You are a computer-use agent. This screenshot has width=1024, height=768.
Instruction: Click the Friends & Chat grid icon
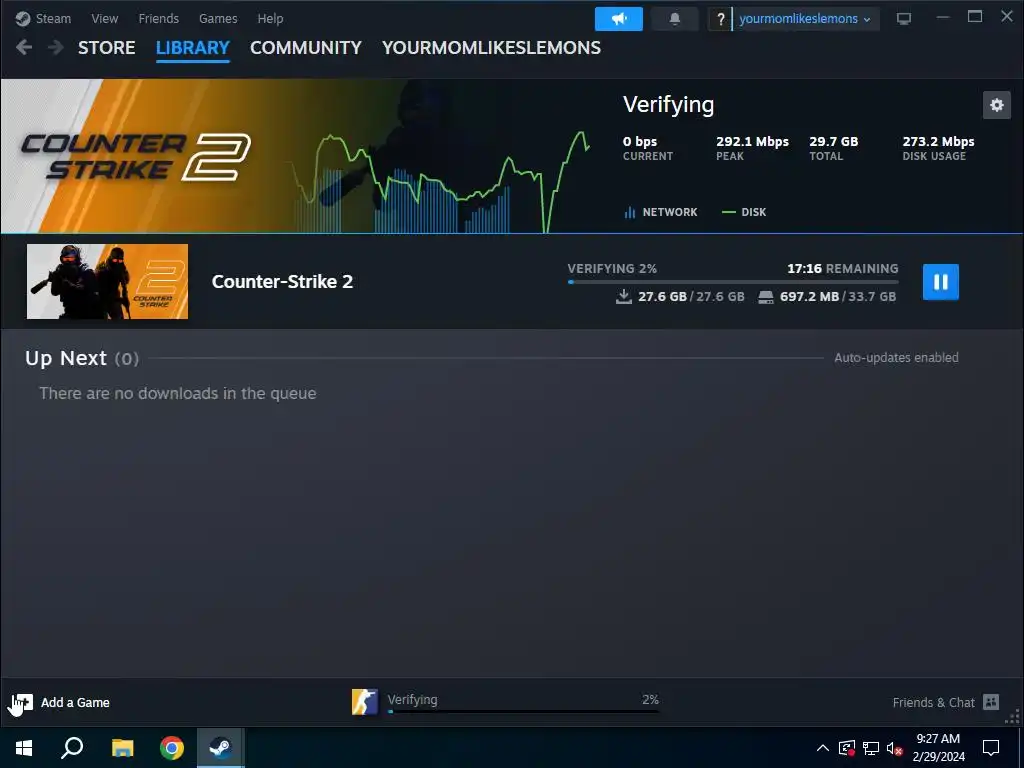(x=991, y=702)
